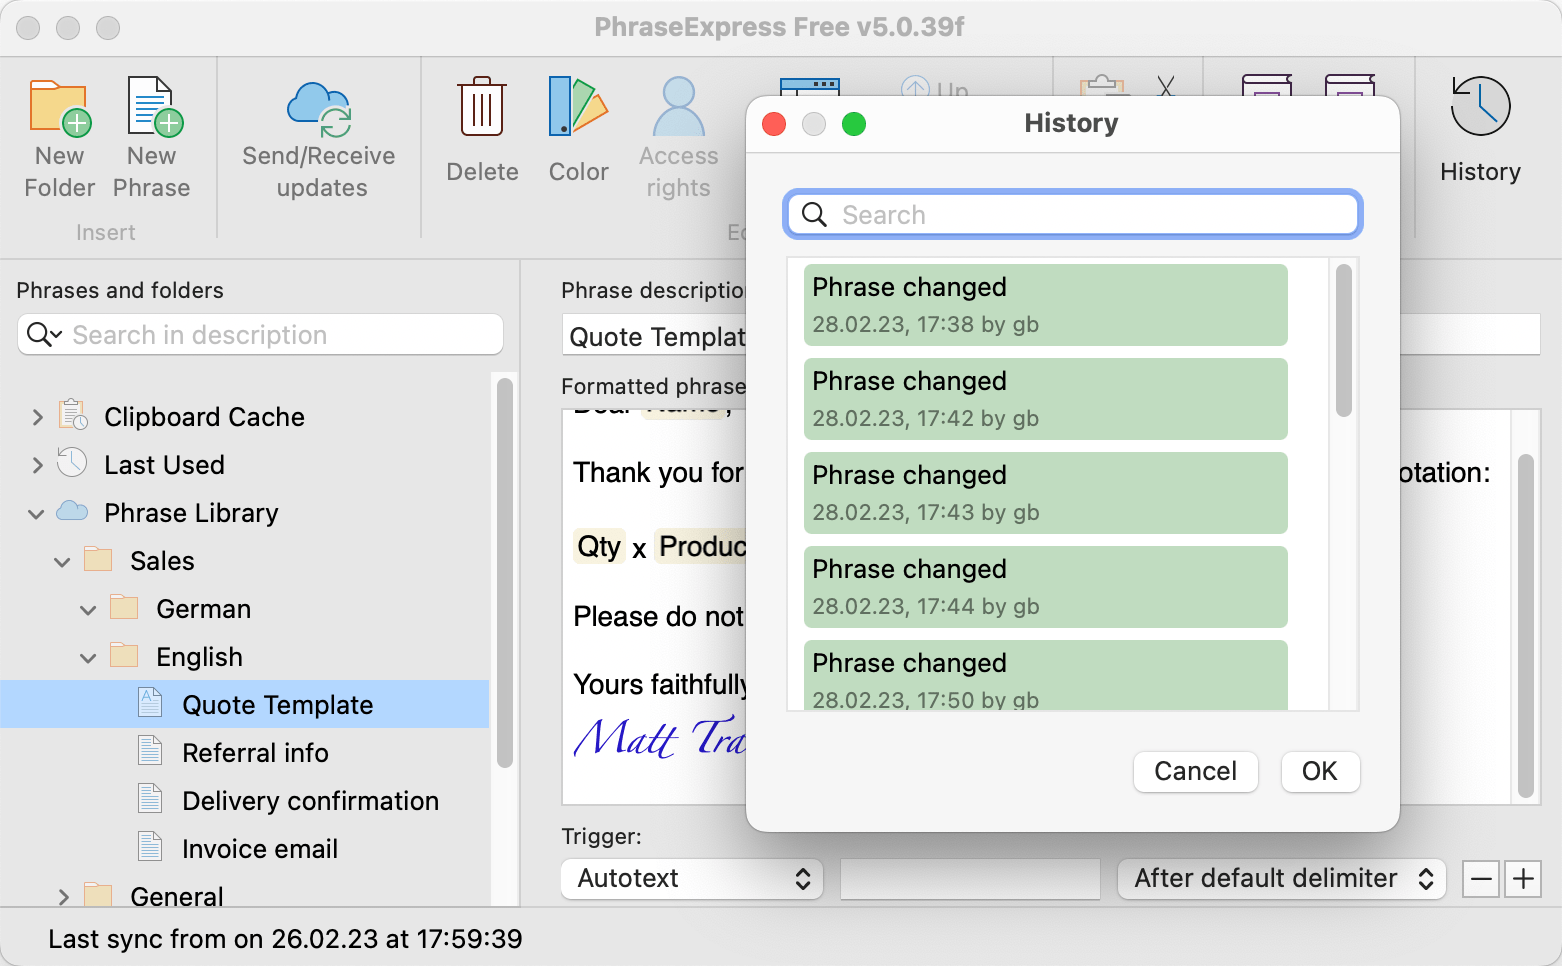Click Cancel in History dialog

(1195, 771)
